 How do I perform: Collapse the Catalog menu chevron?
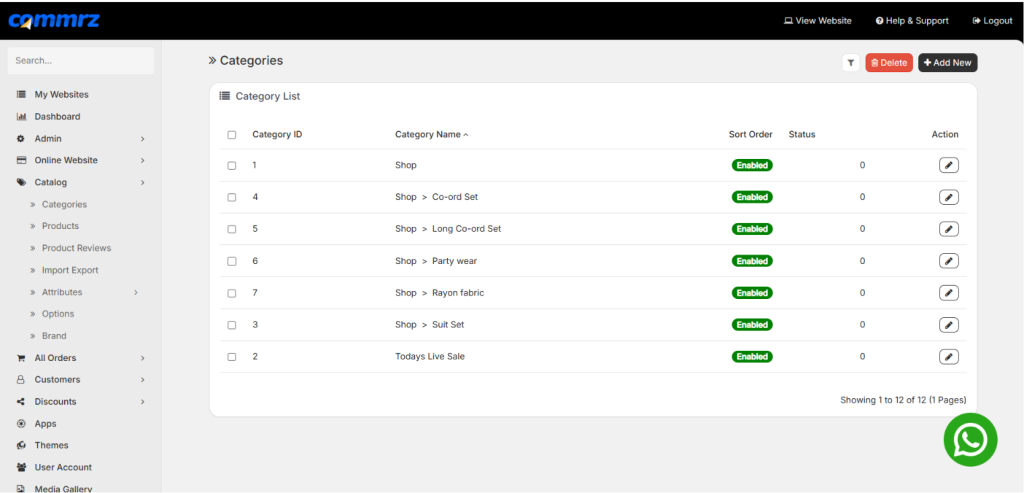click(142, 183)
